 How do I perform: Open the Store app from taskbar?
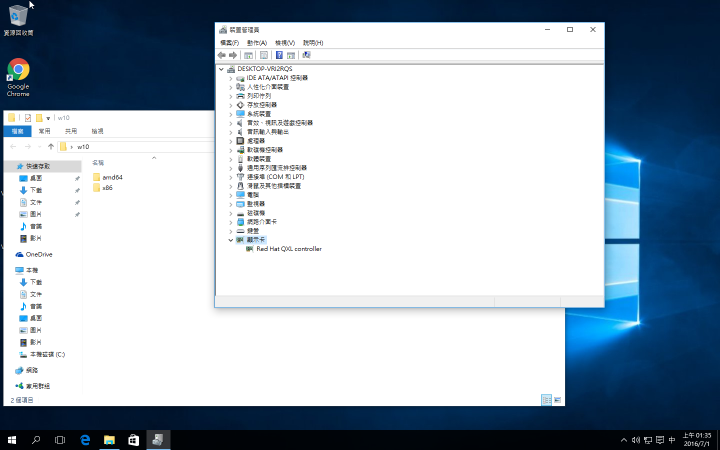tap(133, 440)
